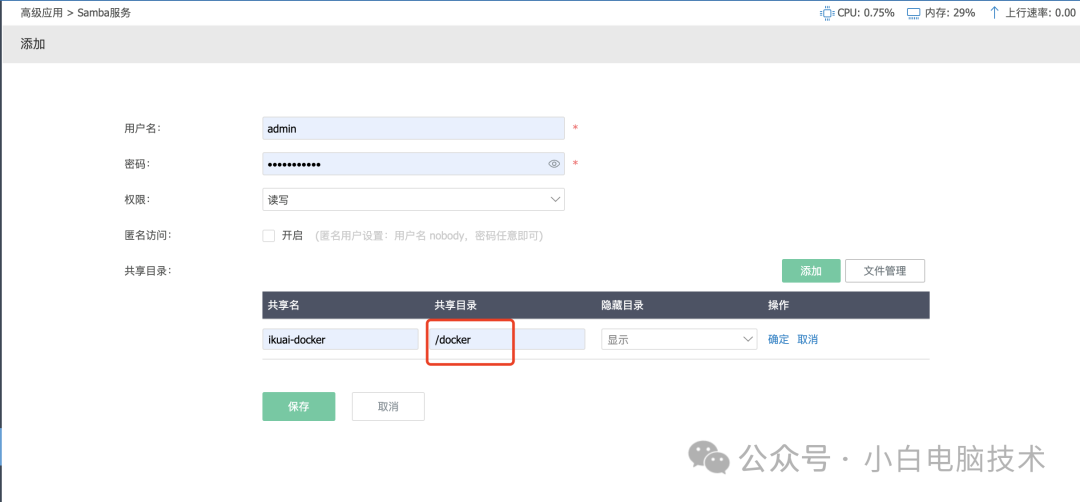
Task: Click the 开启 checkbox label
Action: [292, 236]
